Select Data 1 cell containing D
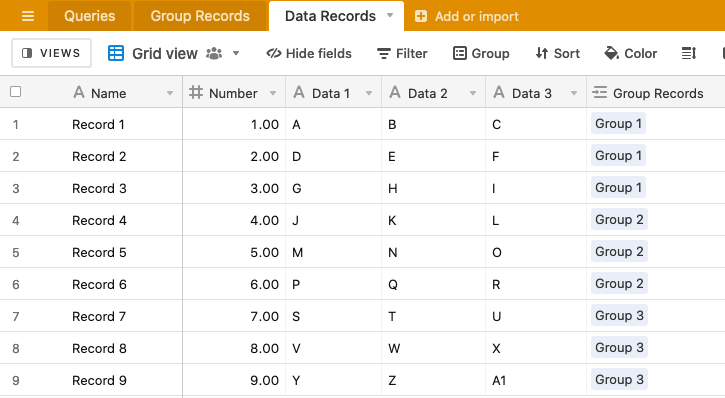The width and height of the screenshot is (725, 398). [334, 156]
